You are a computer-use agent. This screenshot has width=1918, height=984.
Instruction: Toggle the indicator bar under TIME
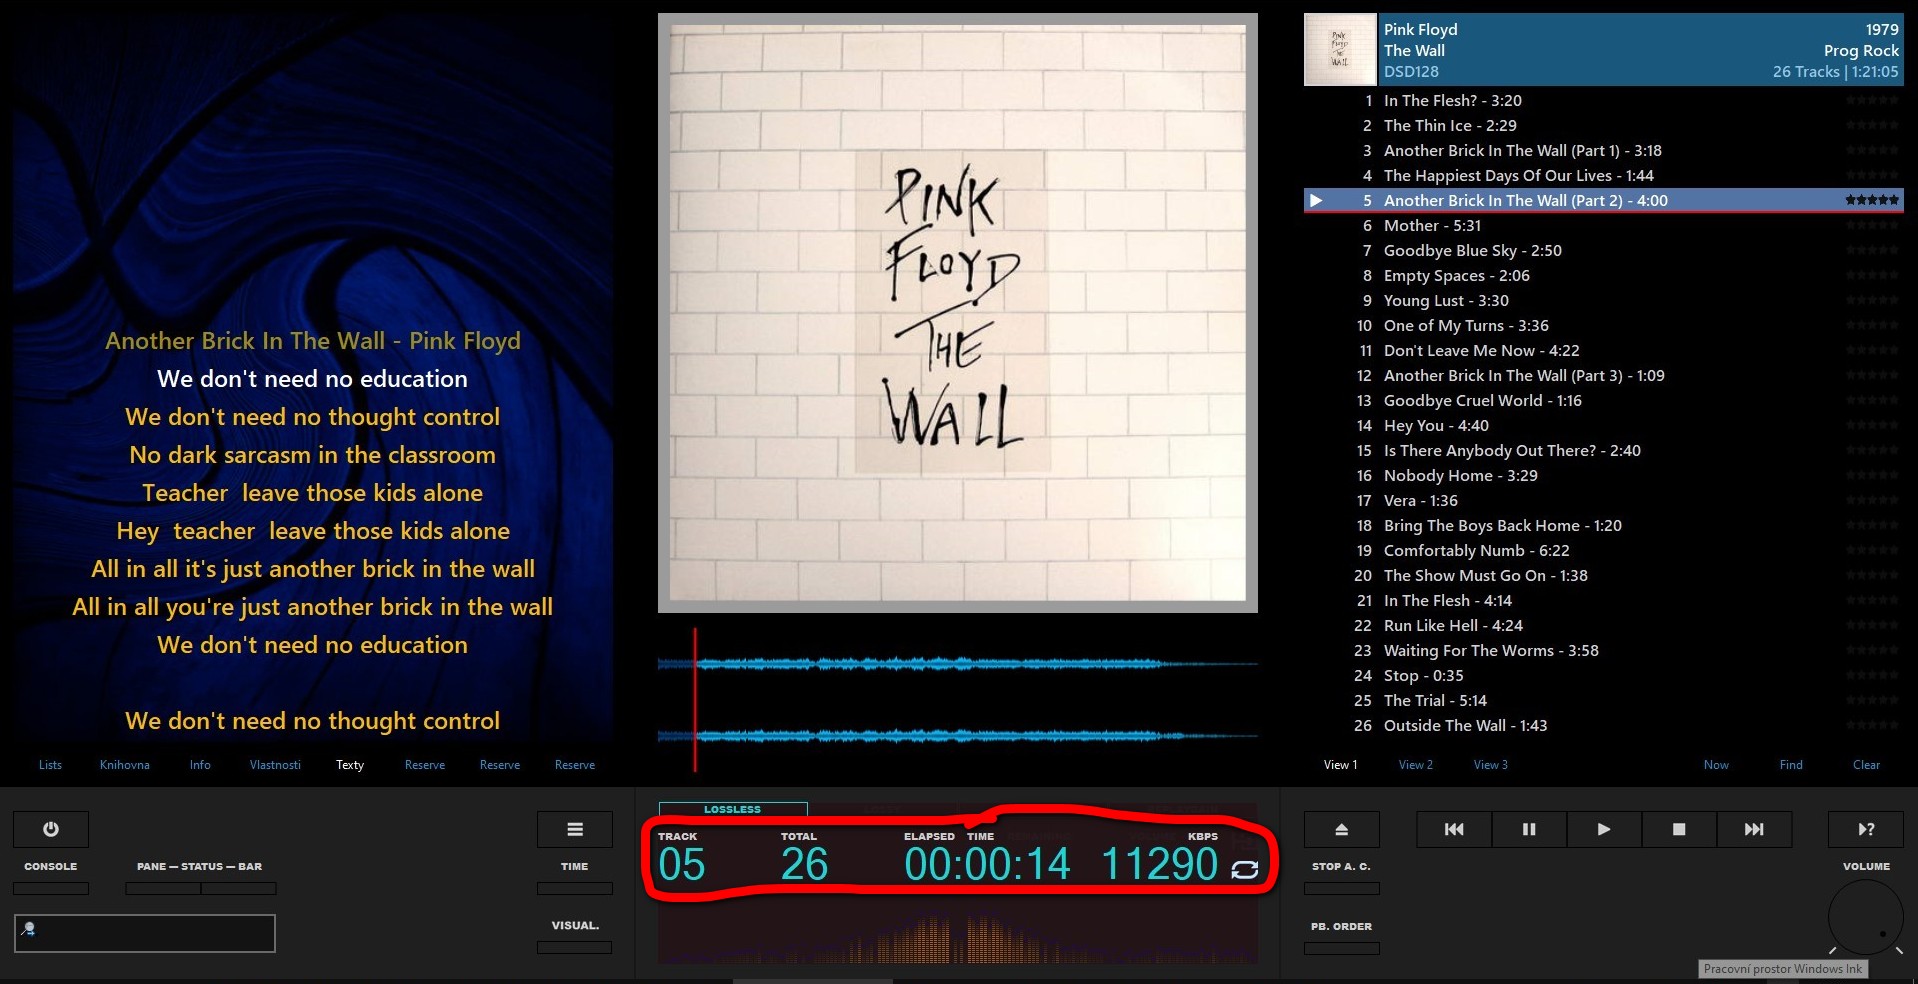[575, 888]
